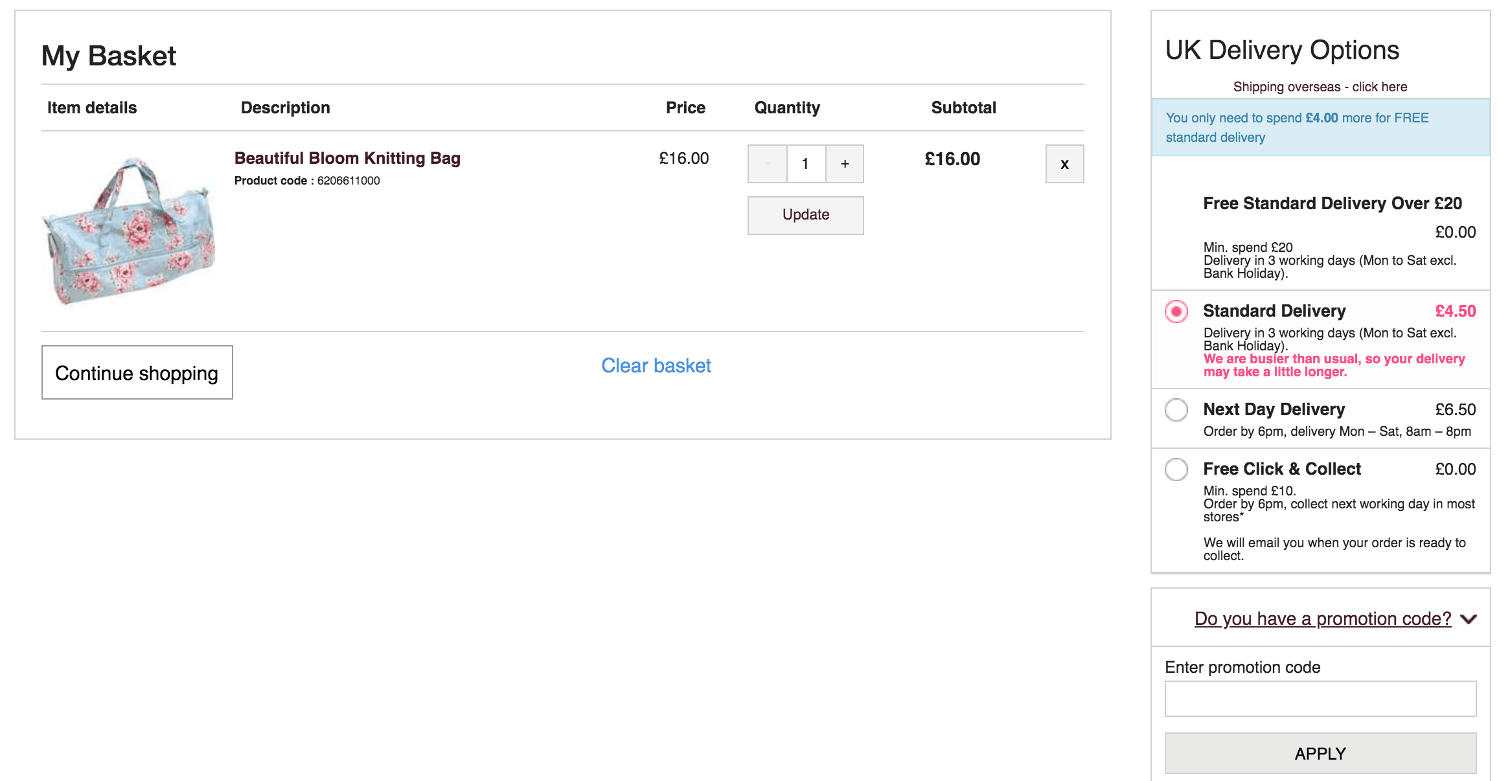
Task: Click the Continue shopping button
Action: [137, 373]
